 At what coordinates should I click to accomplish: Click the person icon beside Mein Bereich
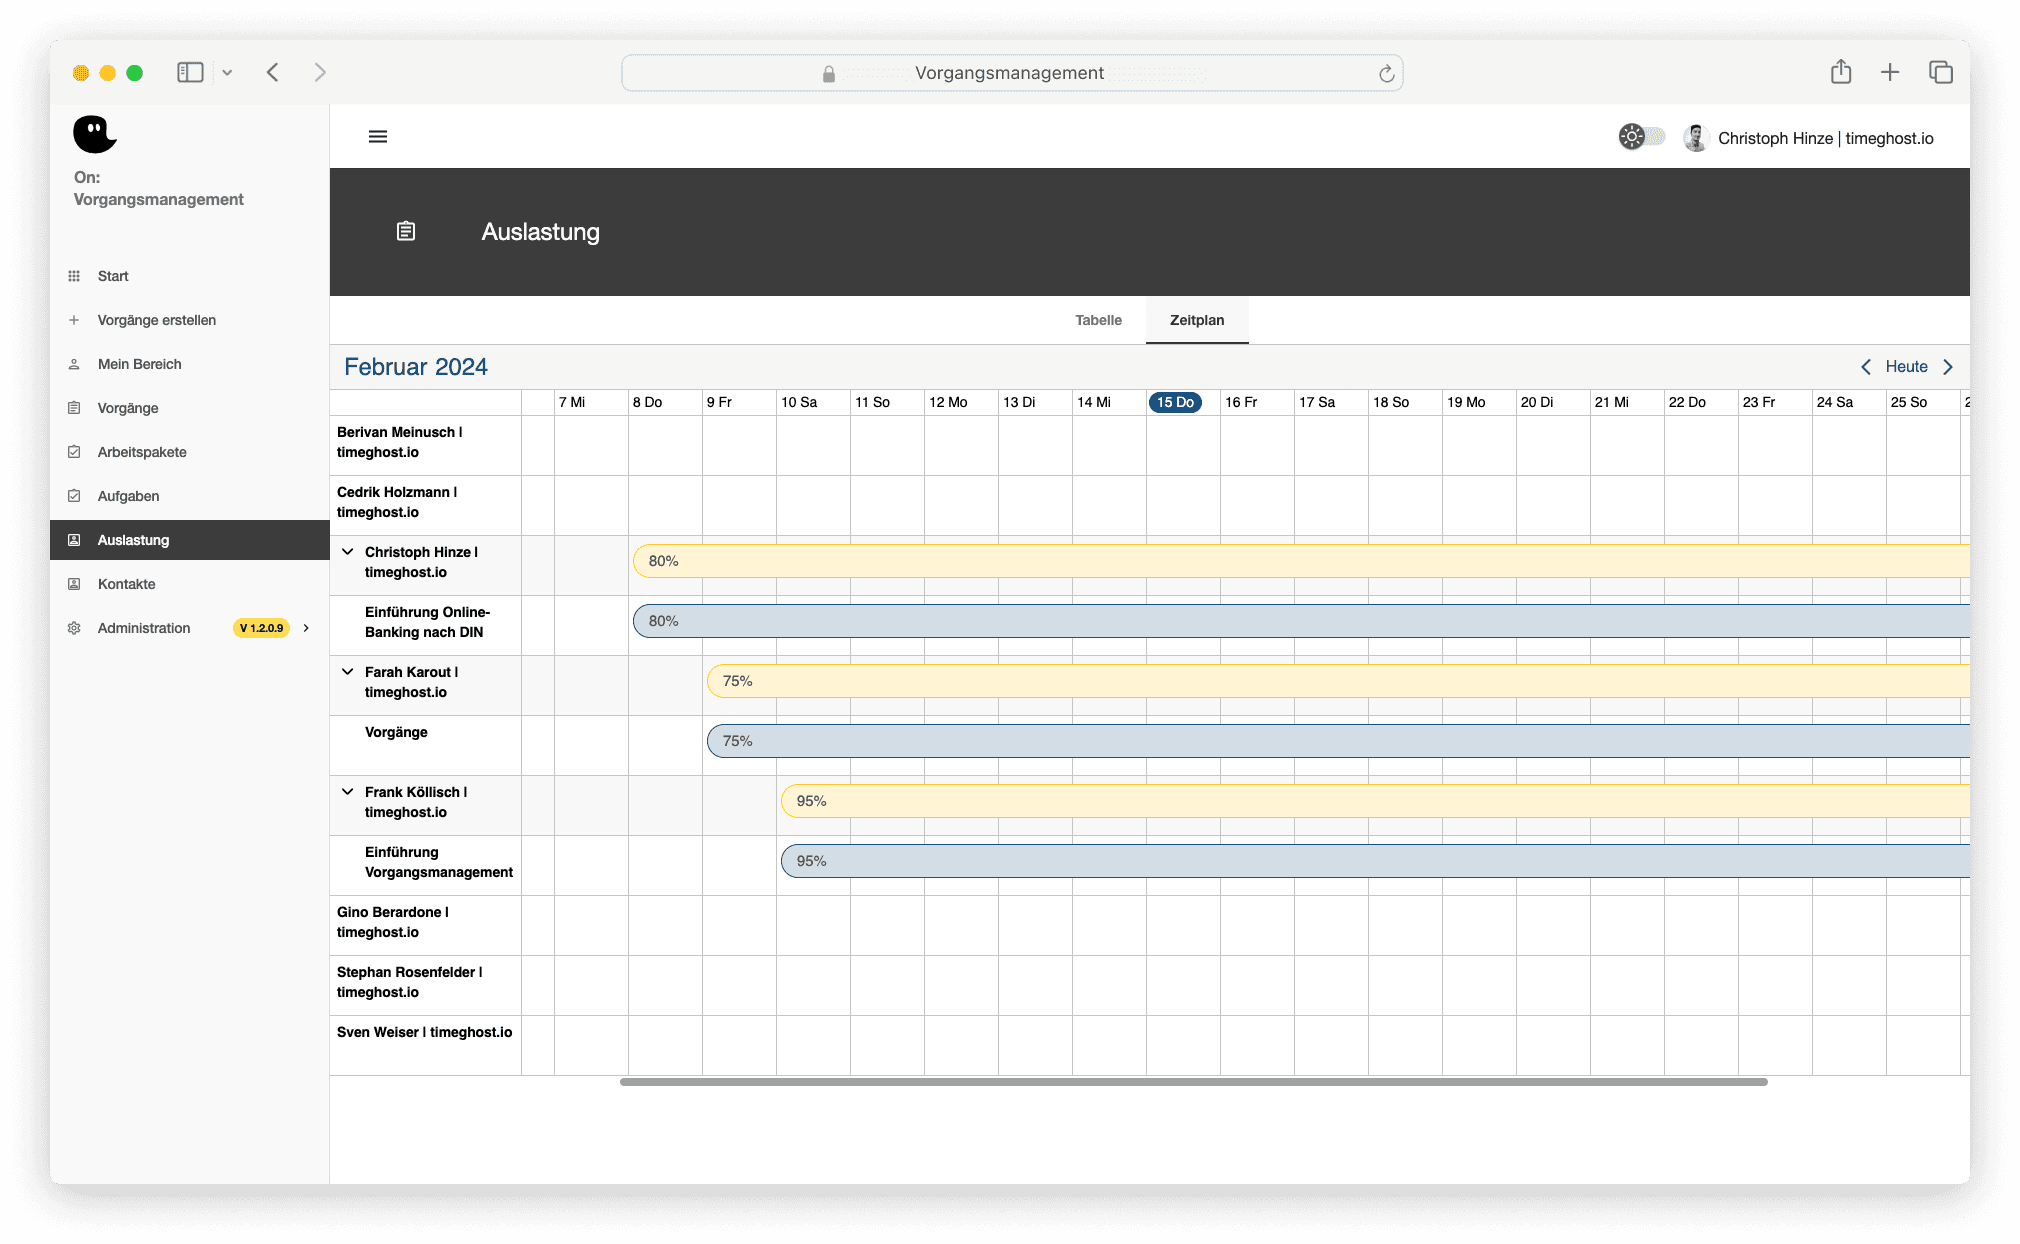74,364
